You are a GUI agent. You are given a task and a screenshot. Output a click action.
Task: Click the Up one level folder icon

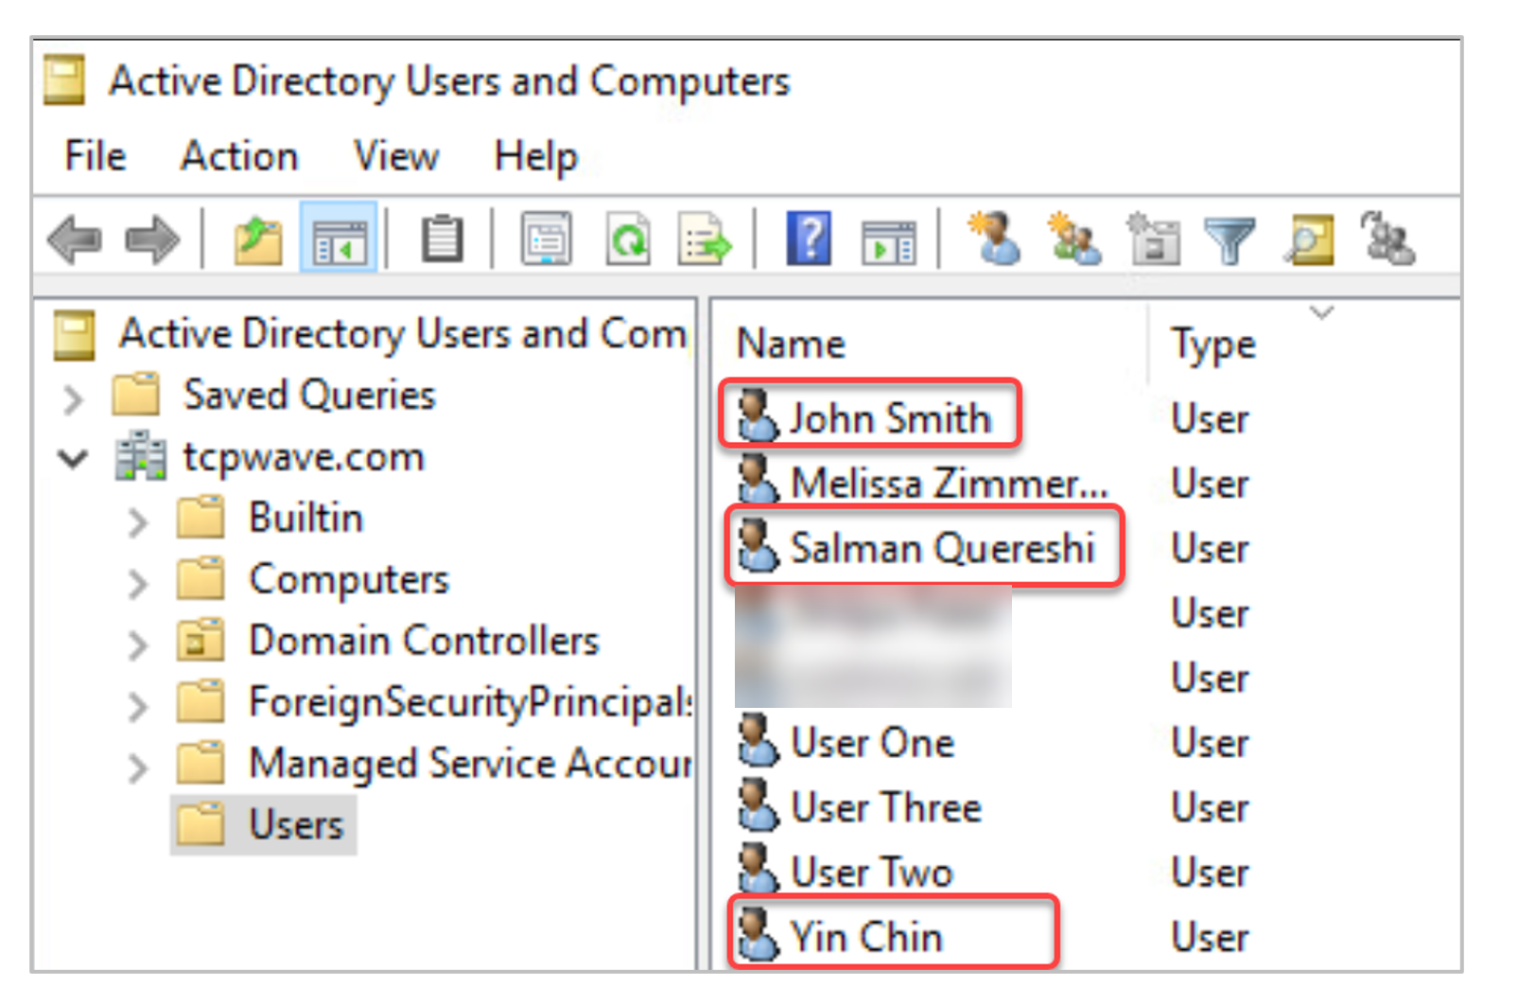coord(257,241)
